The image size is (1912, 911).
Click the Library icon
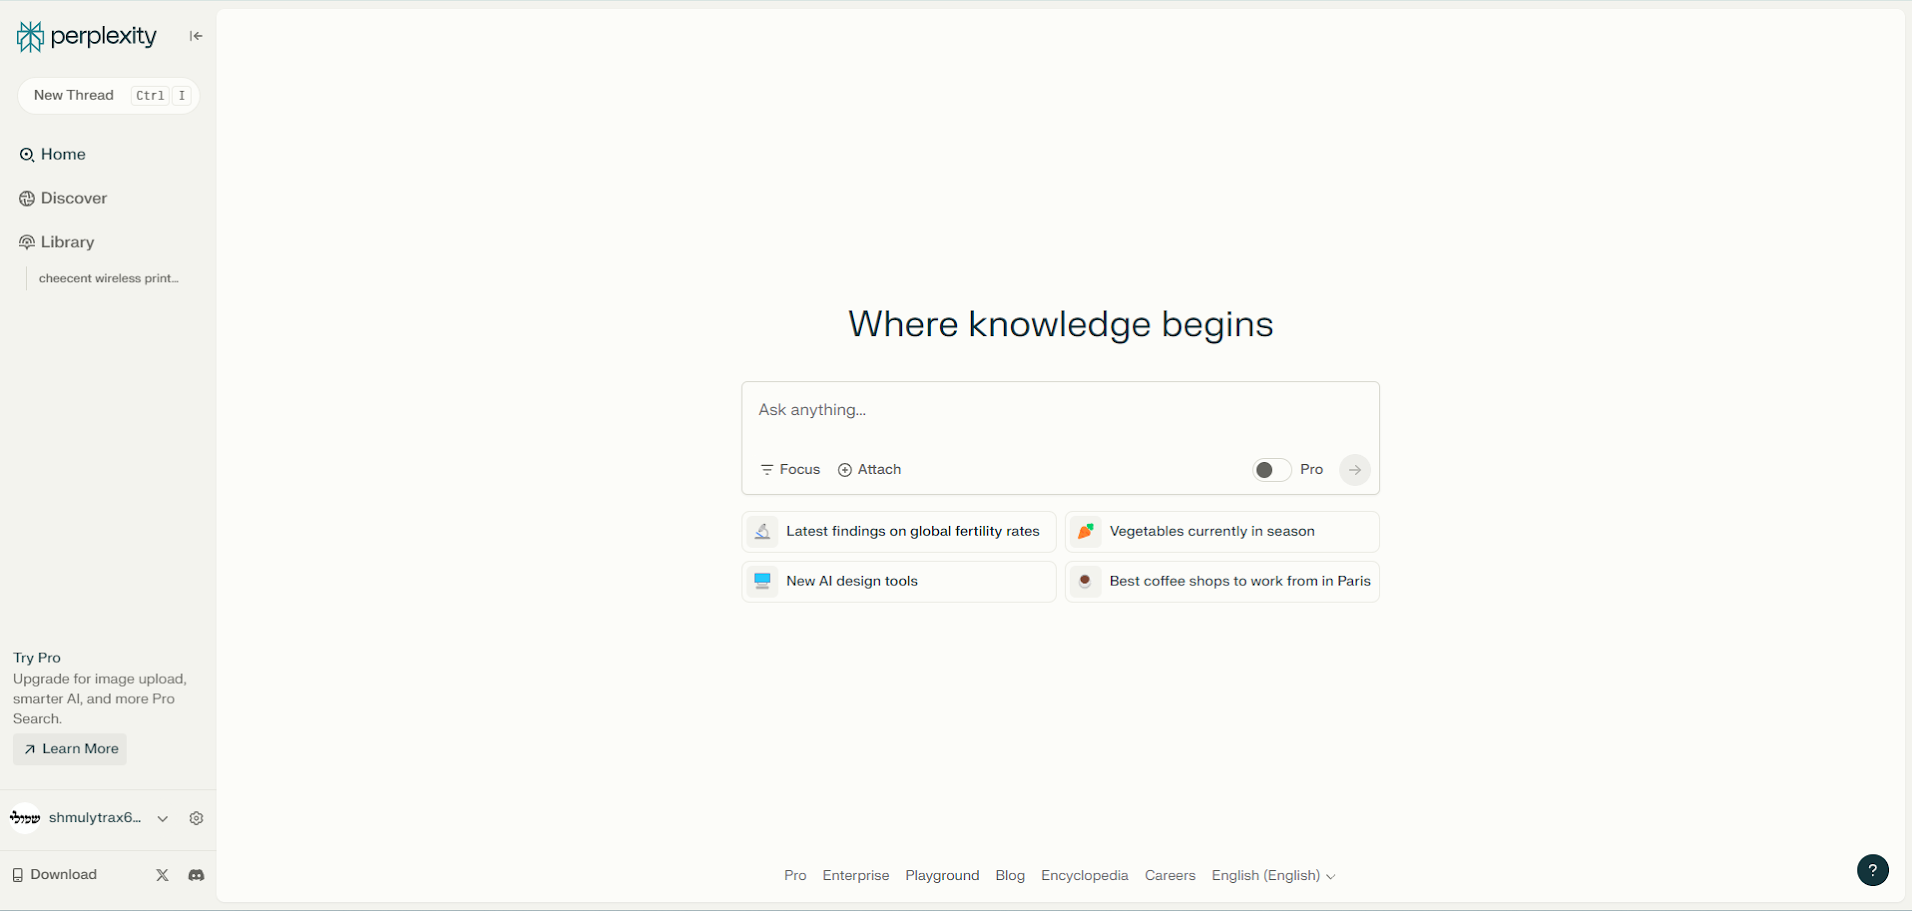27,243
